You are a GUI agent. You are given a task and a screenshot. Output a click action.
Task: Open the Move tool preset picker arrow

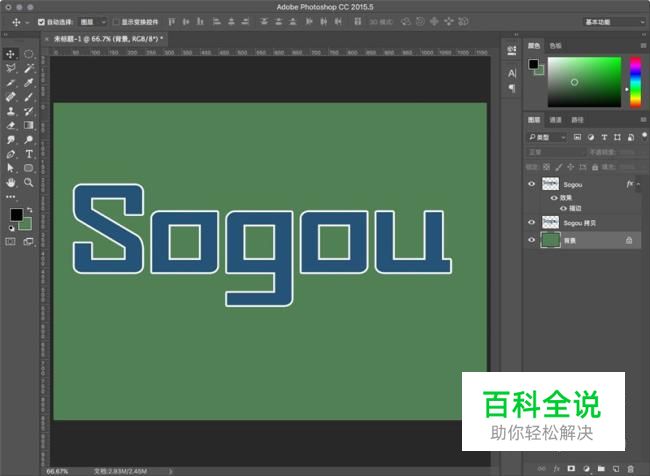(x=27, y=22)
